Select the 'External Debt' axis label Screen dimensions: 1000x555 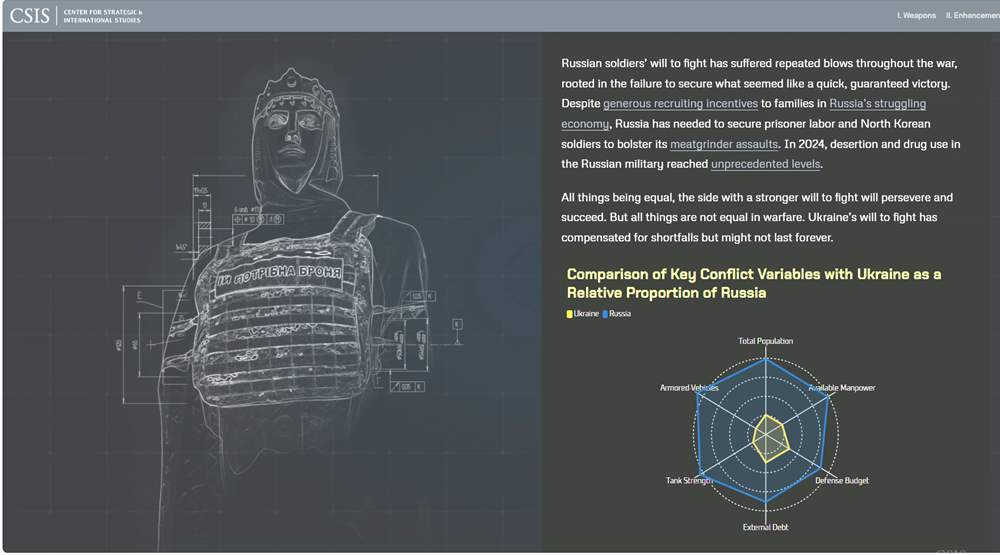765,527
